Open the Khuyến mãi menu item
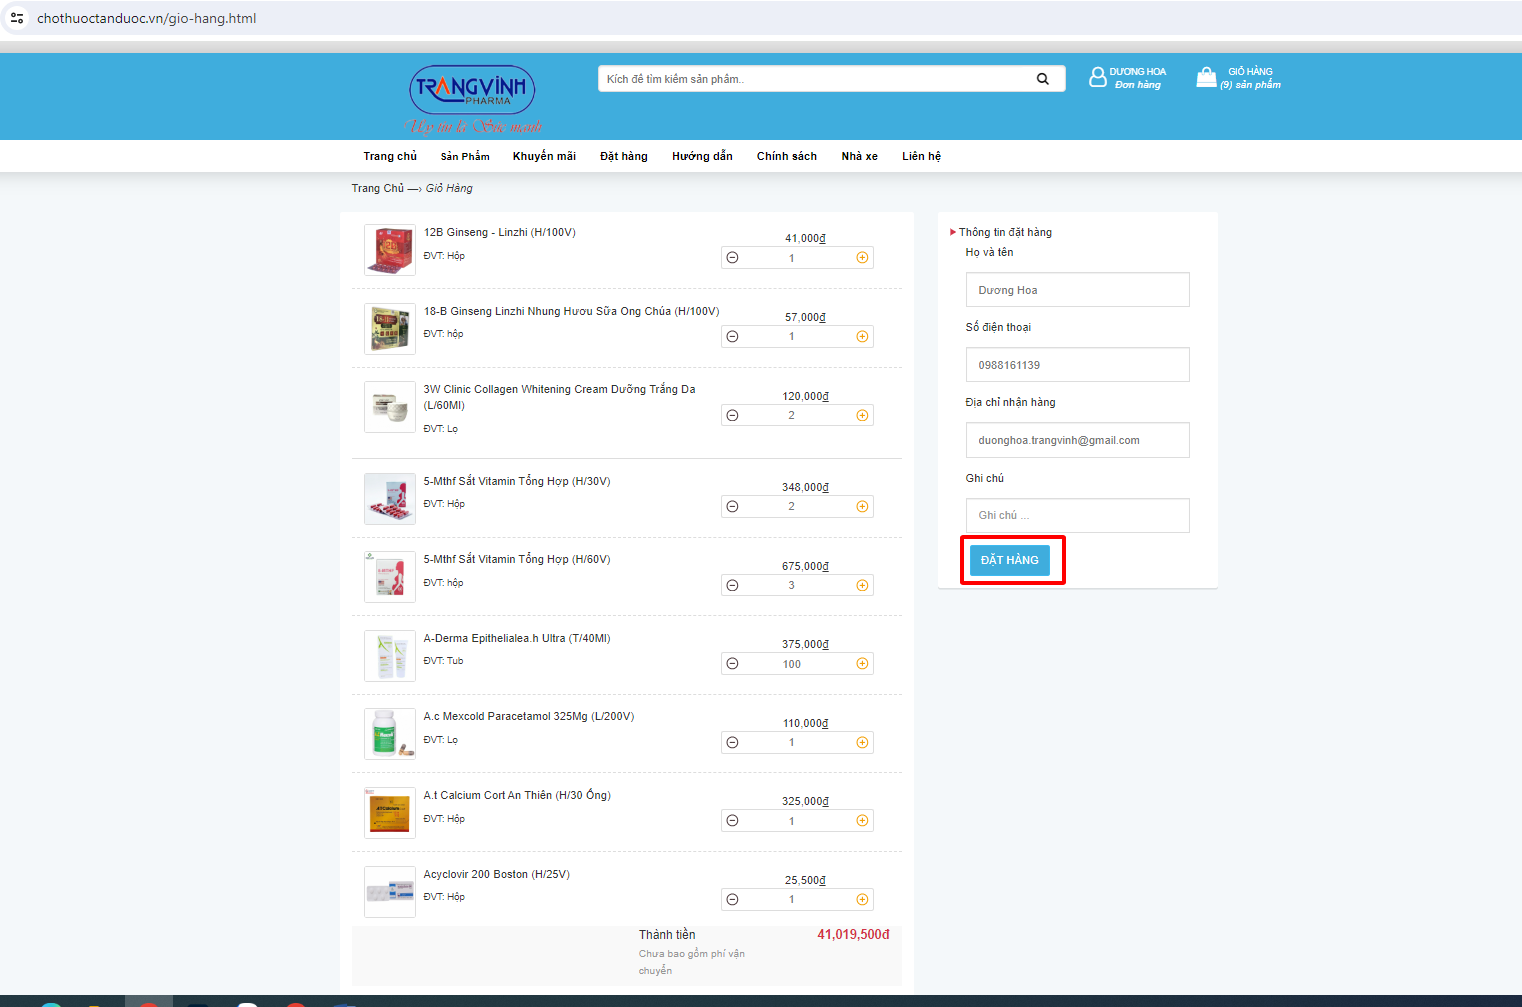This screenshot has height=1007, width=1522. tap(544, 156)
